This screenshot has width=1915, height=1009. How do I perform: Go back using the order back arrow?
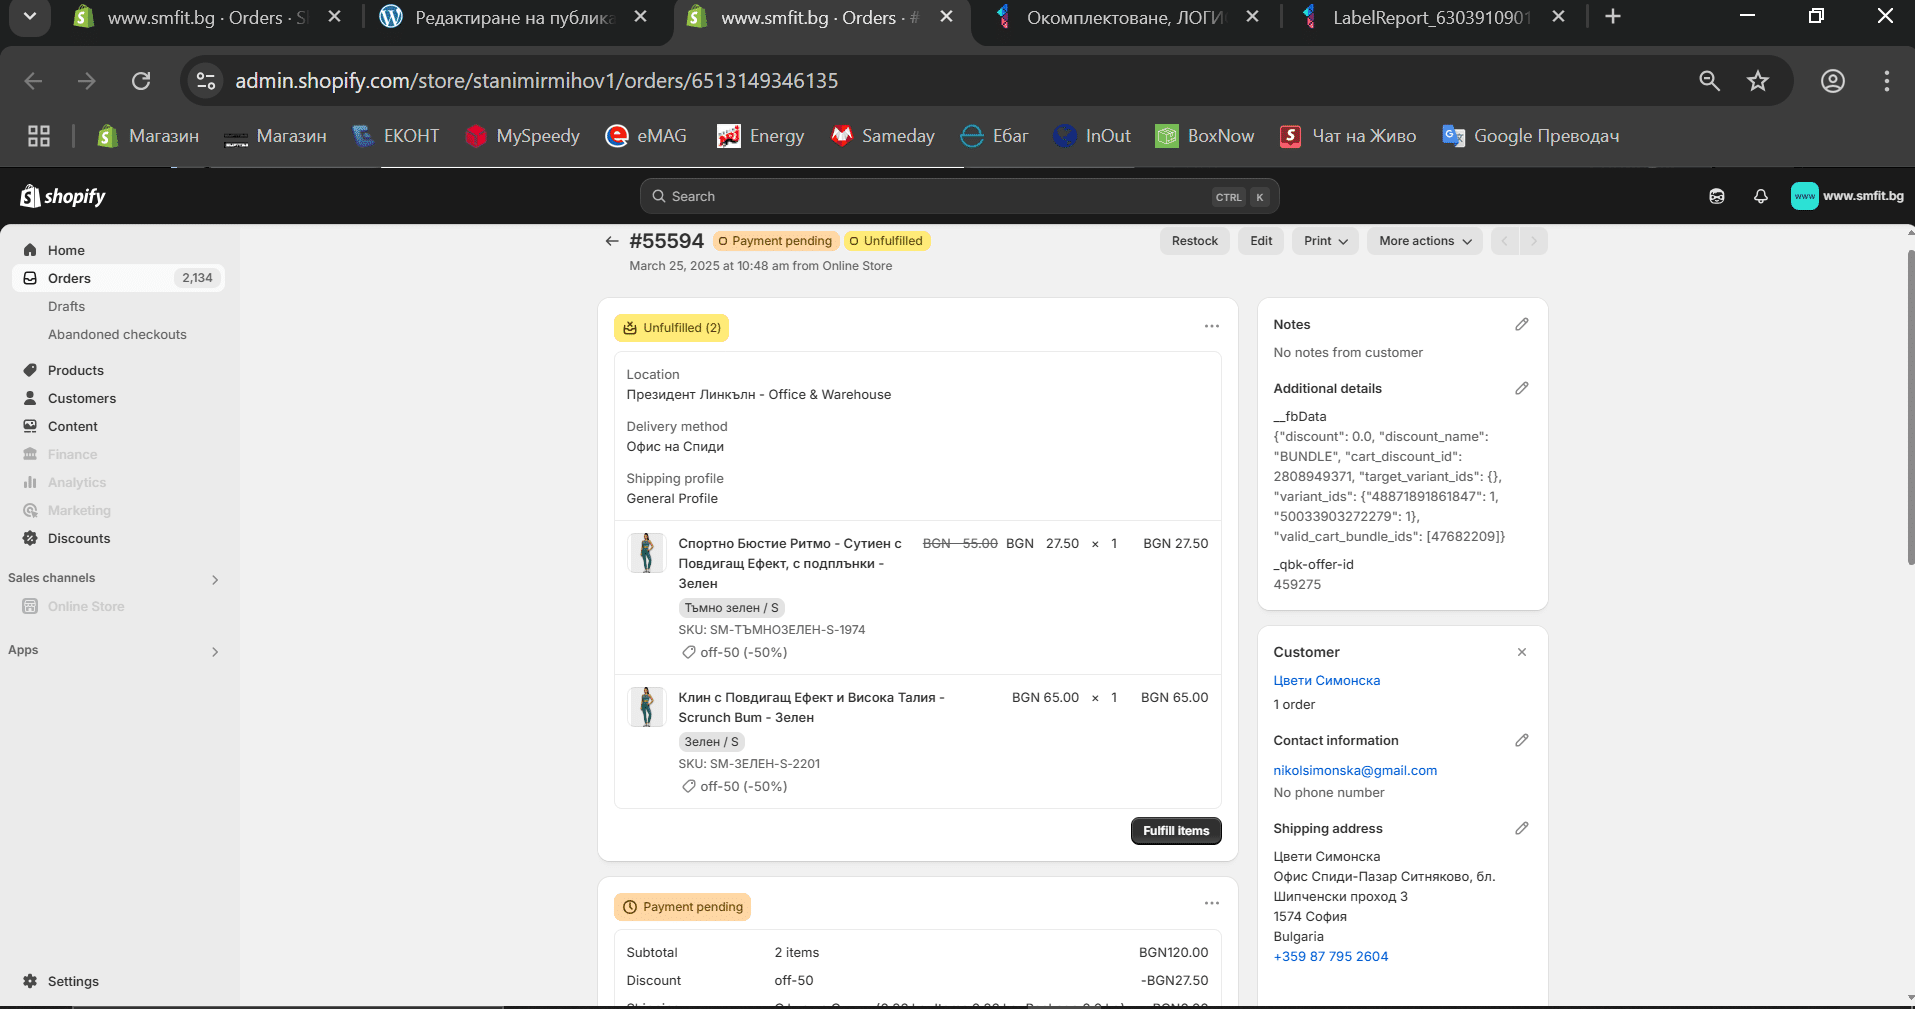click(612, 241)
